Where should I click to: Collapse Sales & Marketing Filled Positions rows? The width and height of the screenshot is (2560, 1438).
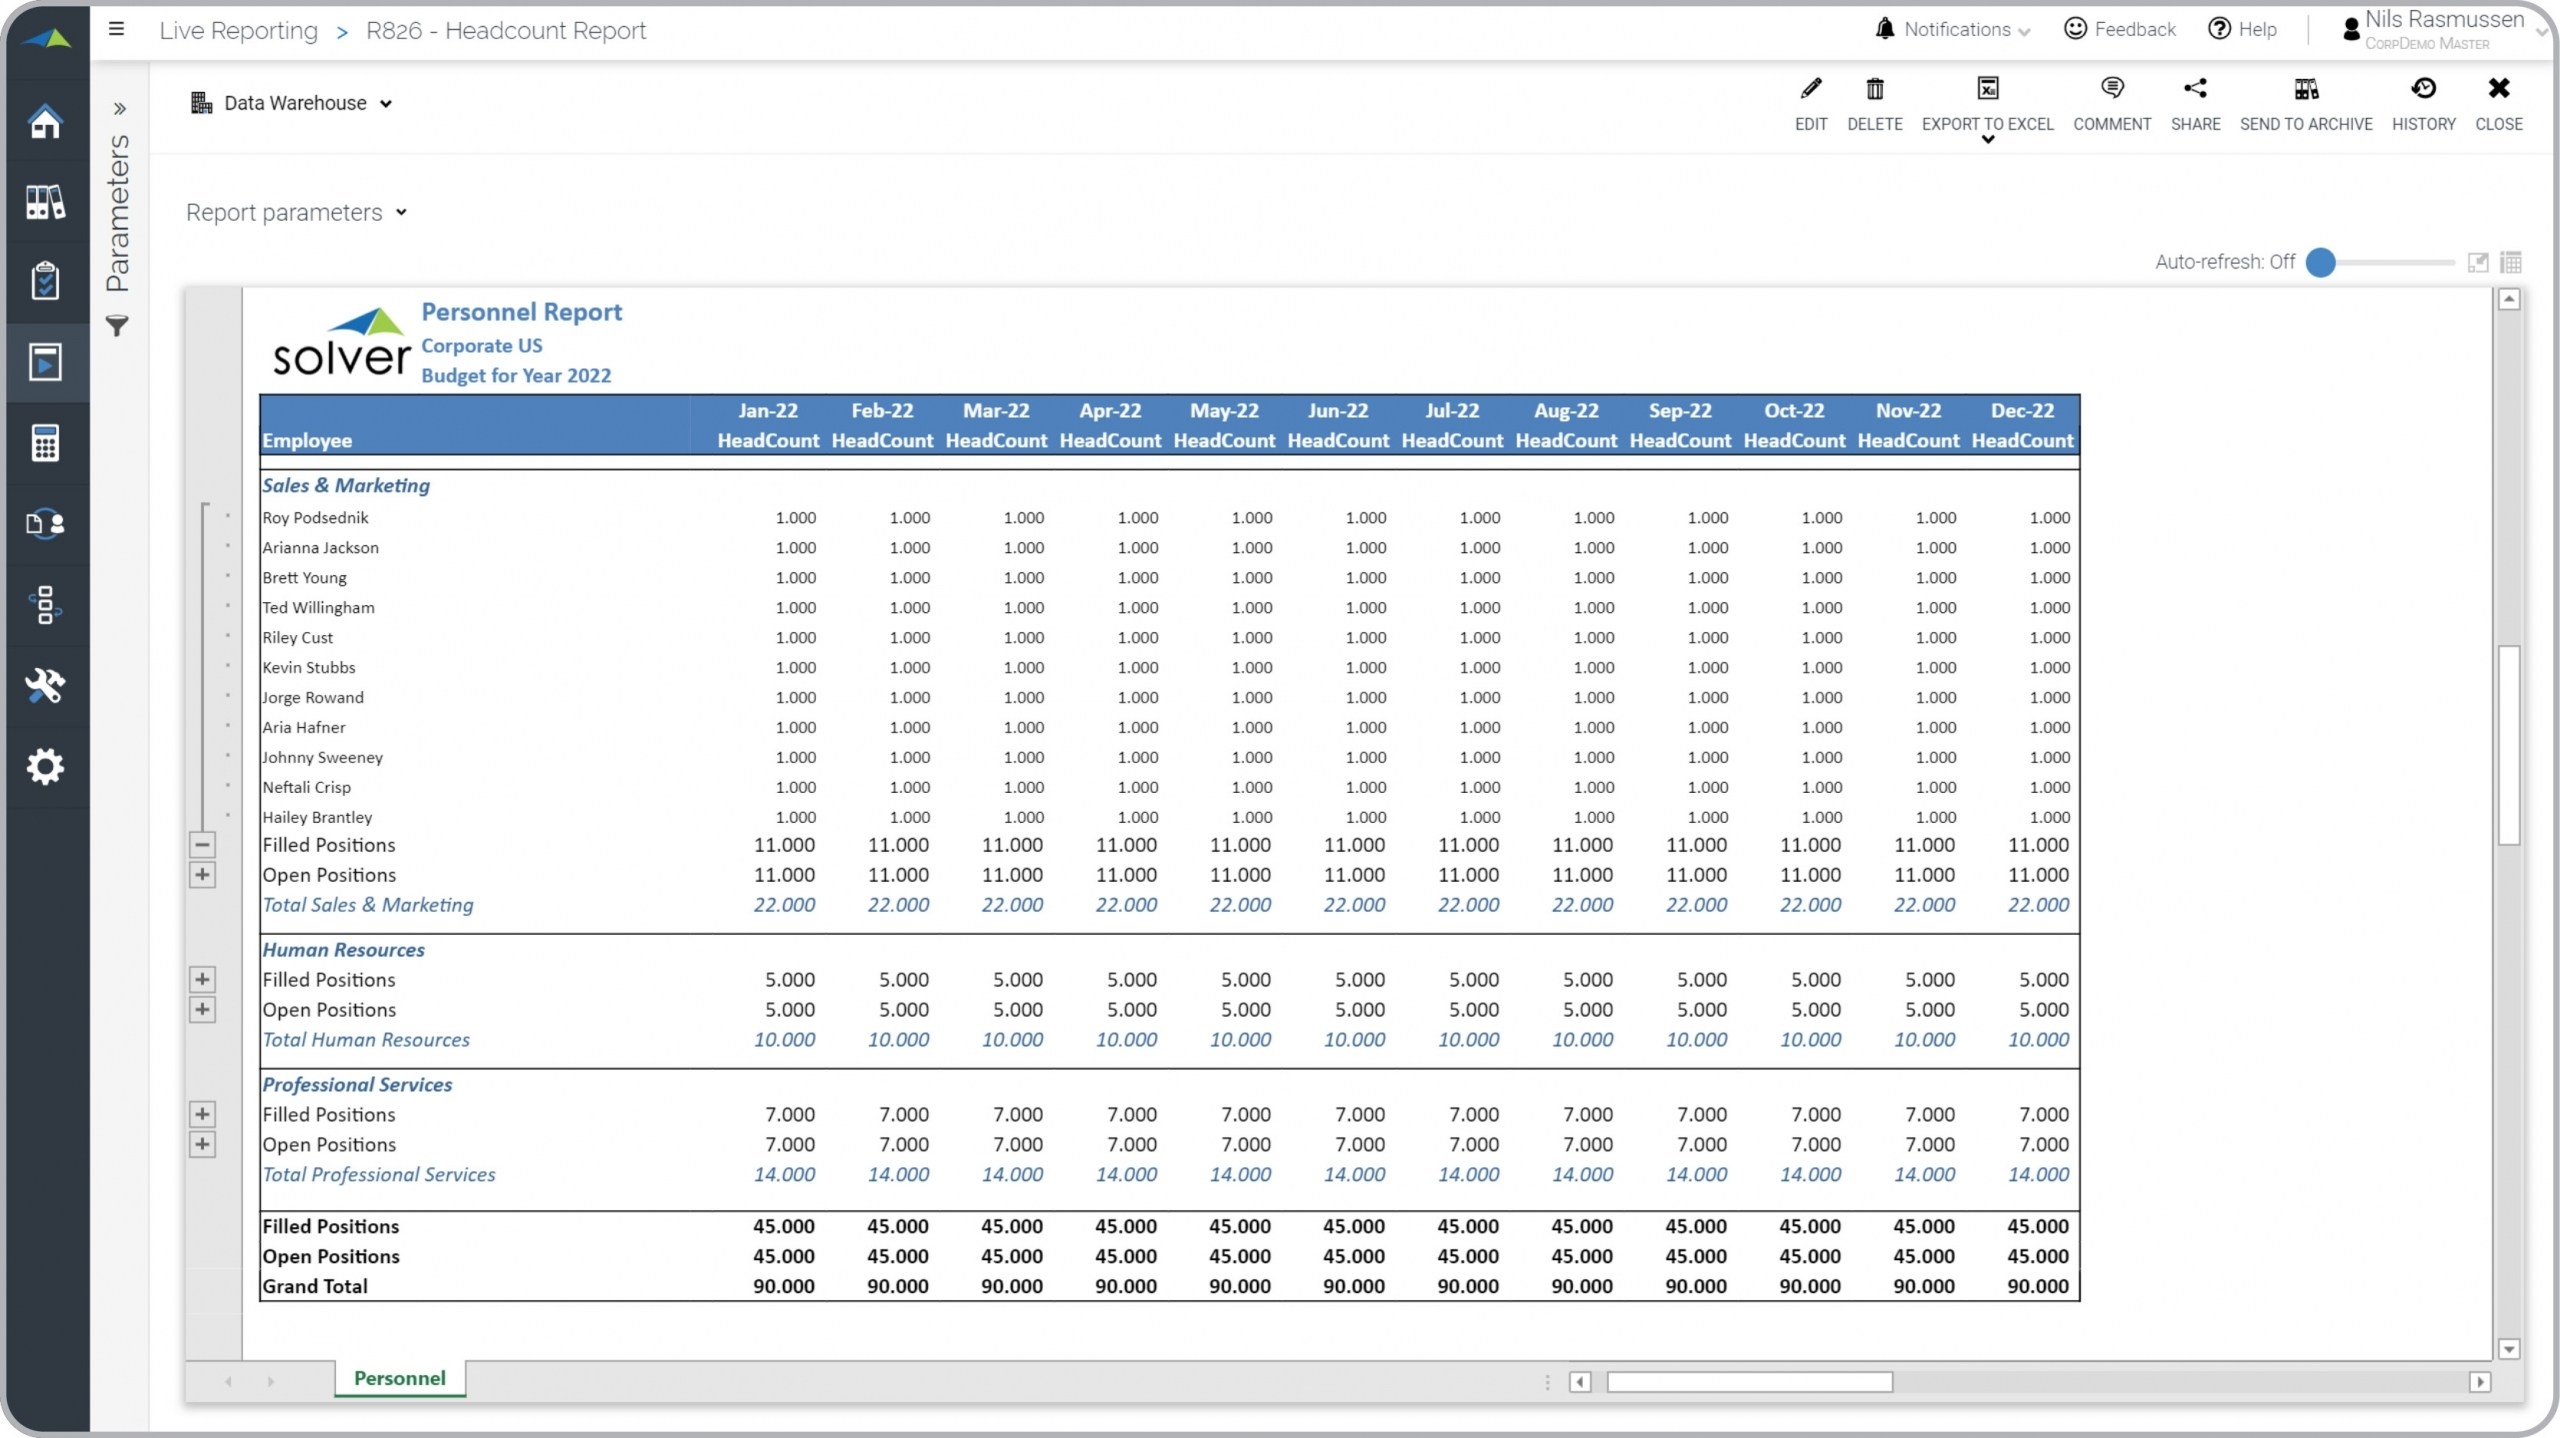[202, 845]
